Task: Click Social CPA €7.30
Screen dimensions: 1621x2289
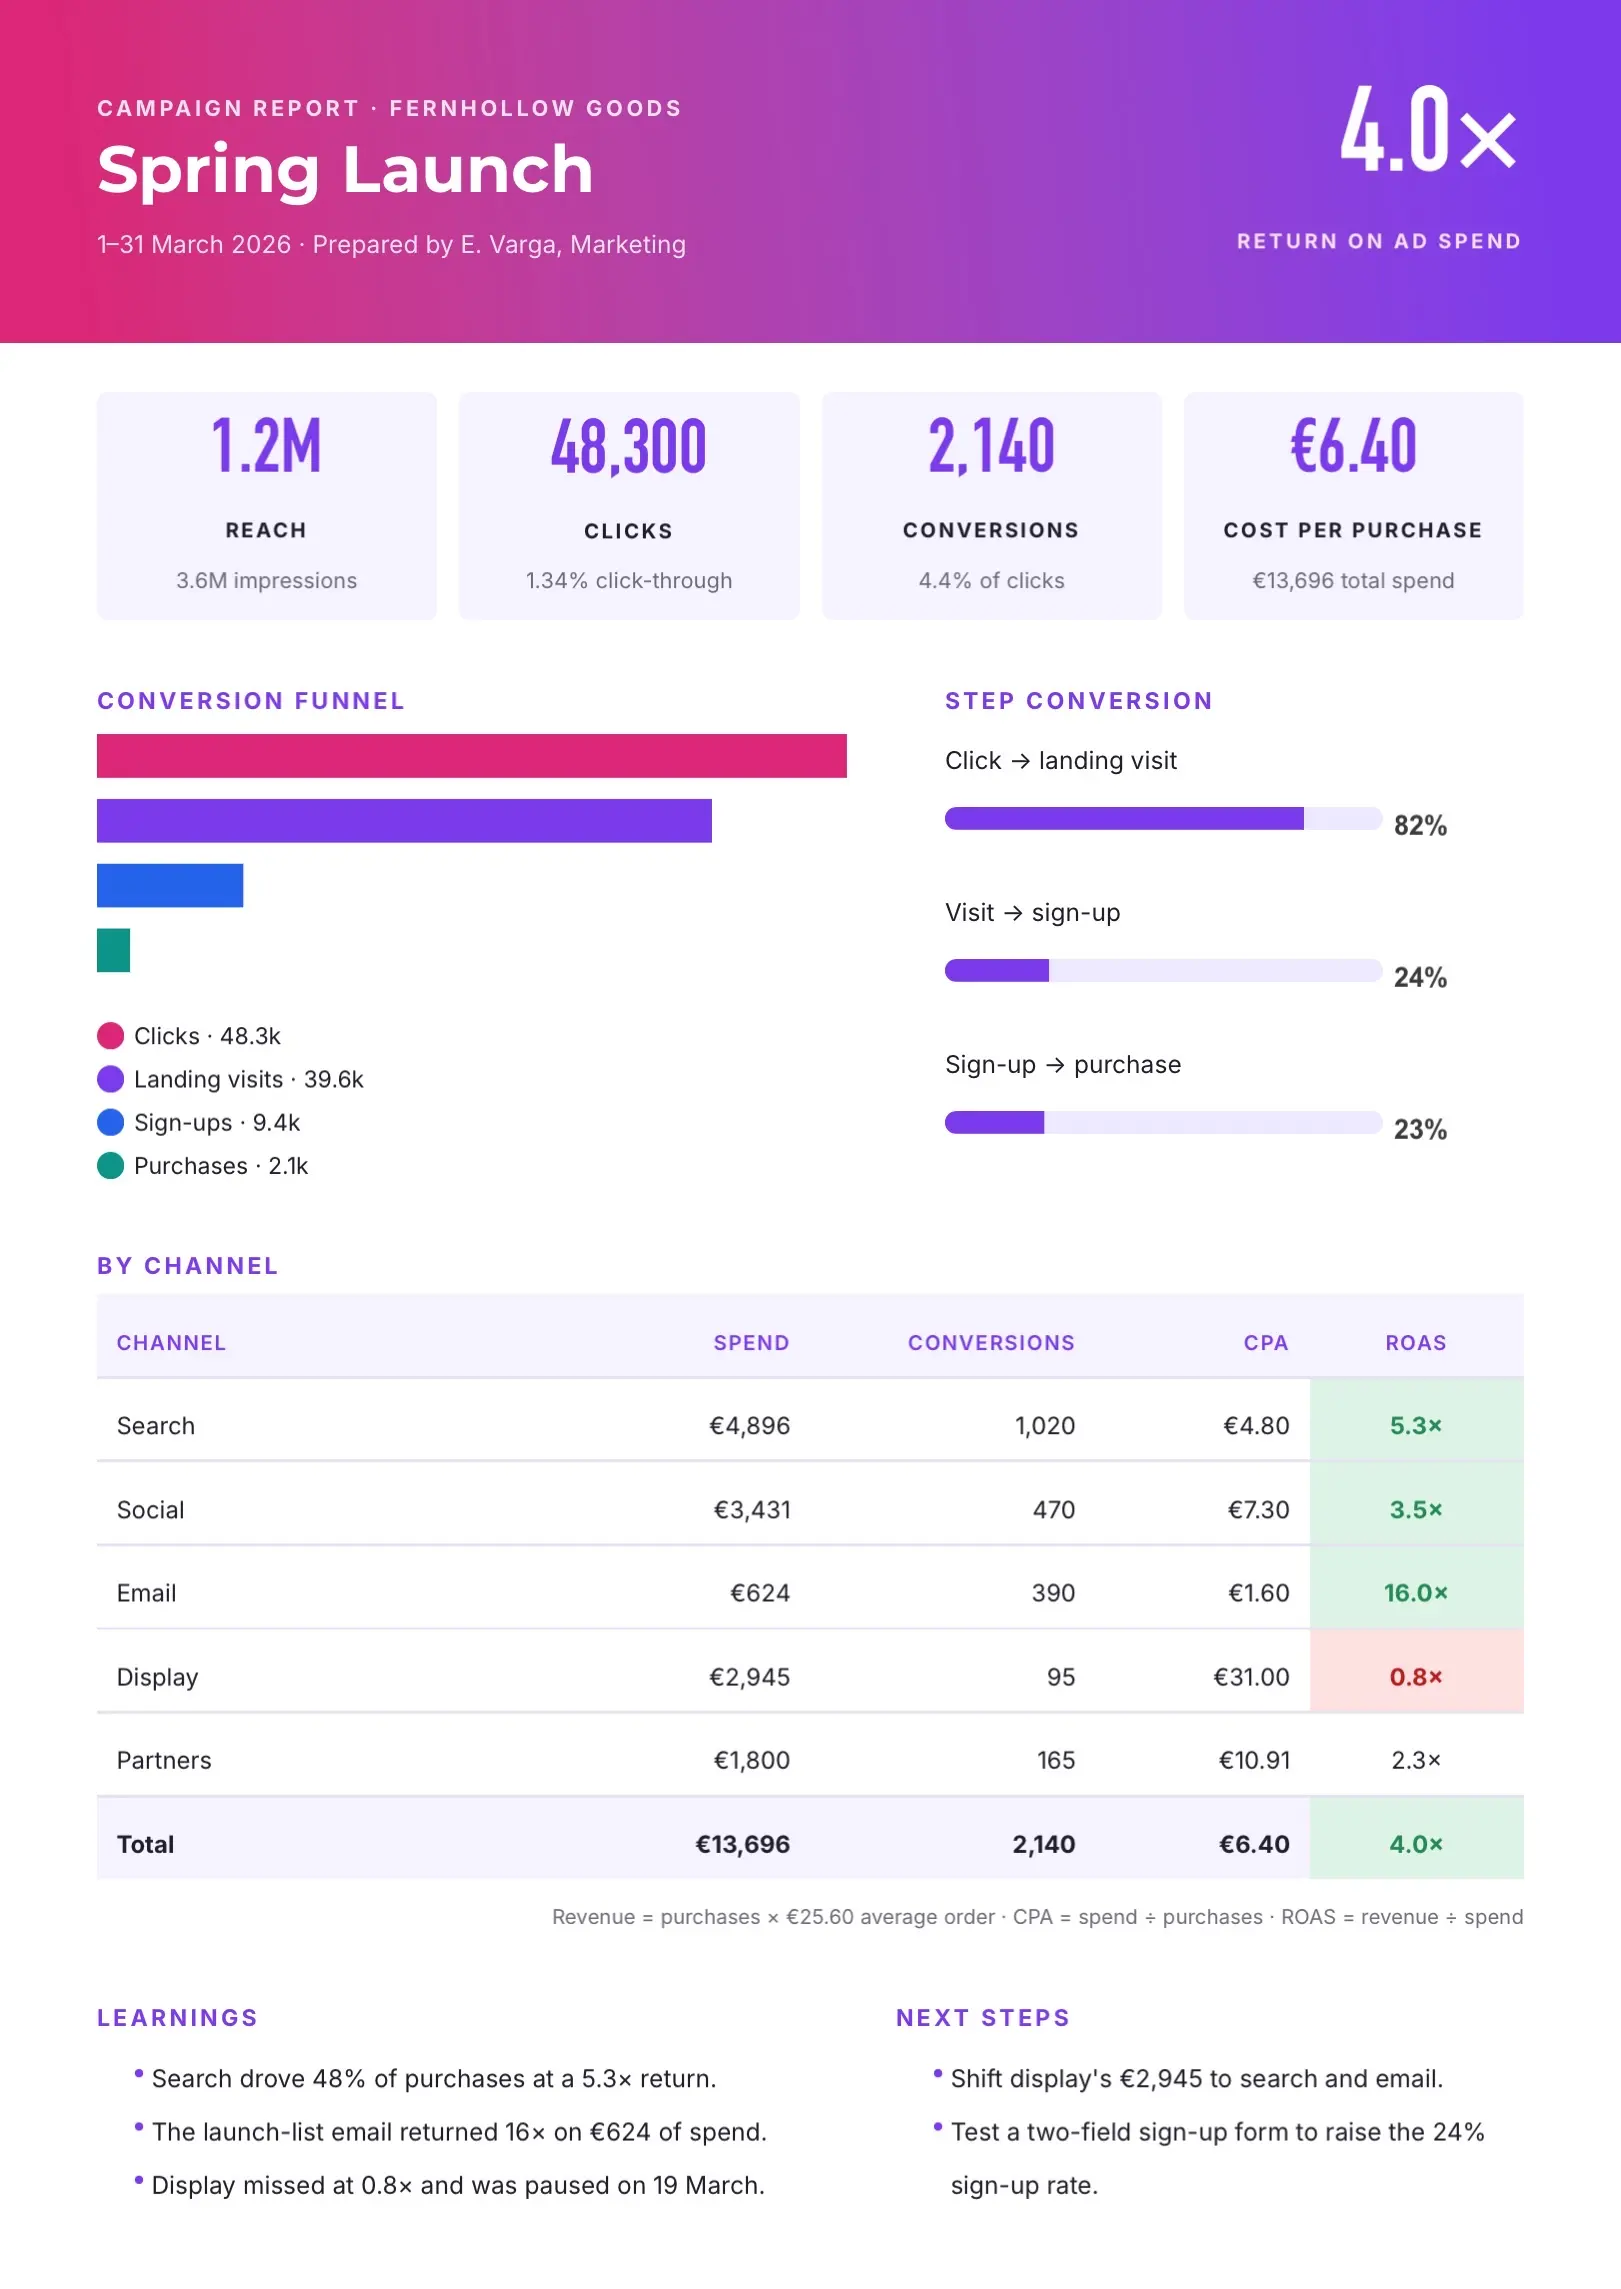Action: point(1258,1510)
